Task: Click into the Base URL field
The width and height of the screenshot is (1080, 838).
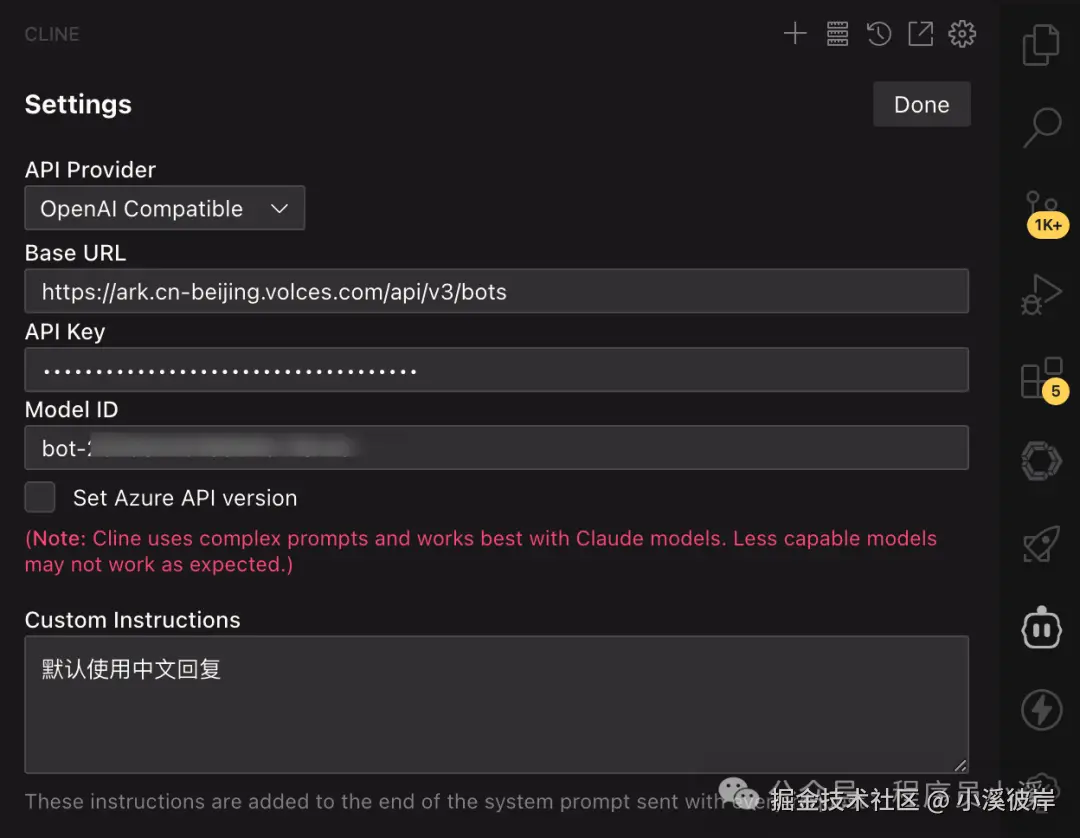Action: click(497, 291)
